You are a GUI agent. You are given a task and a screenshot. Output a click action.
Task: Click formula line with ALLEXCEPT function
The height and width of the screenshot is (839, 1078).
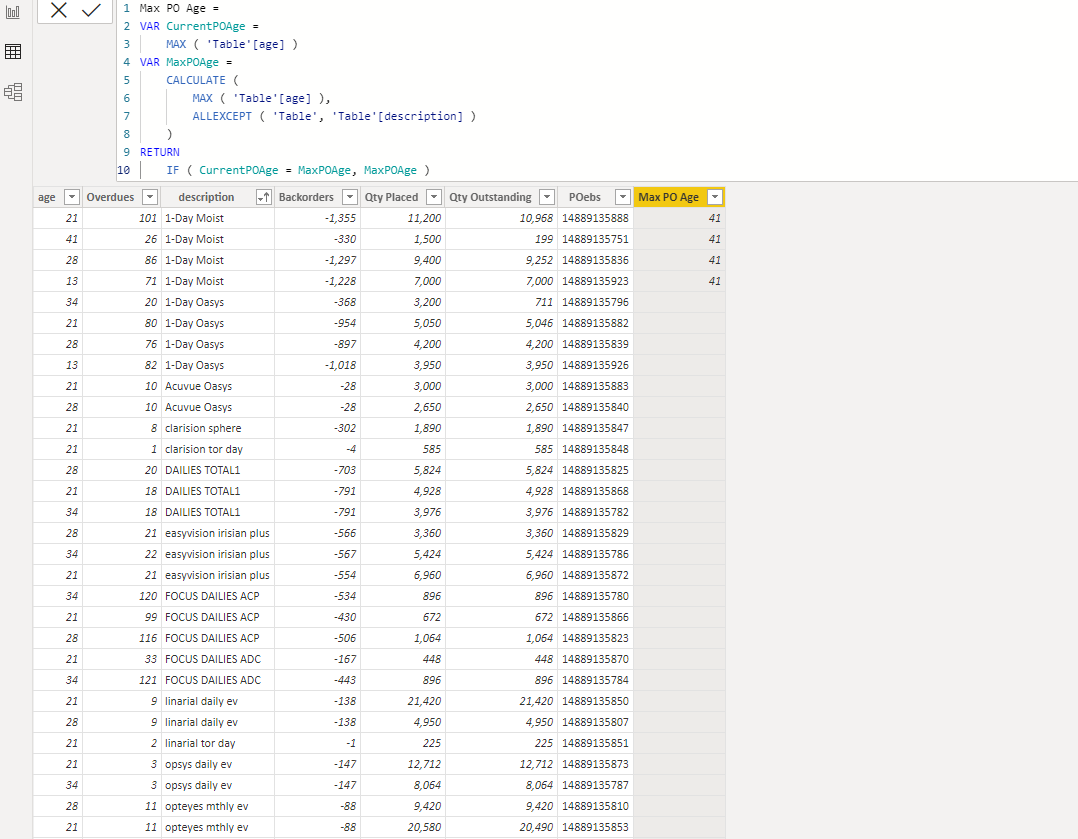click(334, 116)
